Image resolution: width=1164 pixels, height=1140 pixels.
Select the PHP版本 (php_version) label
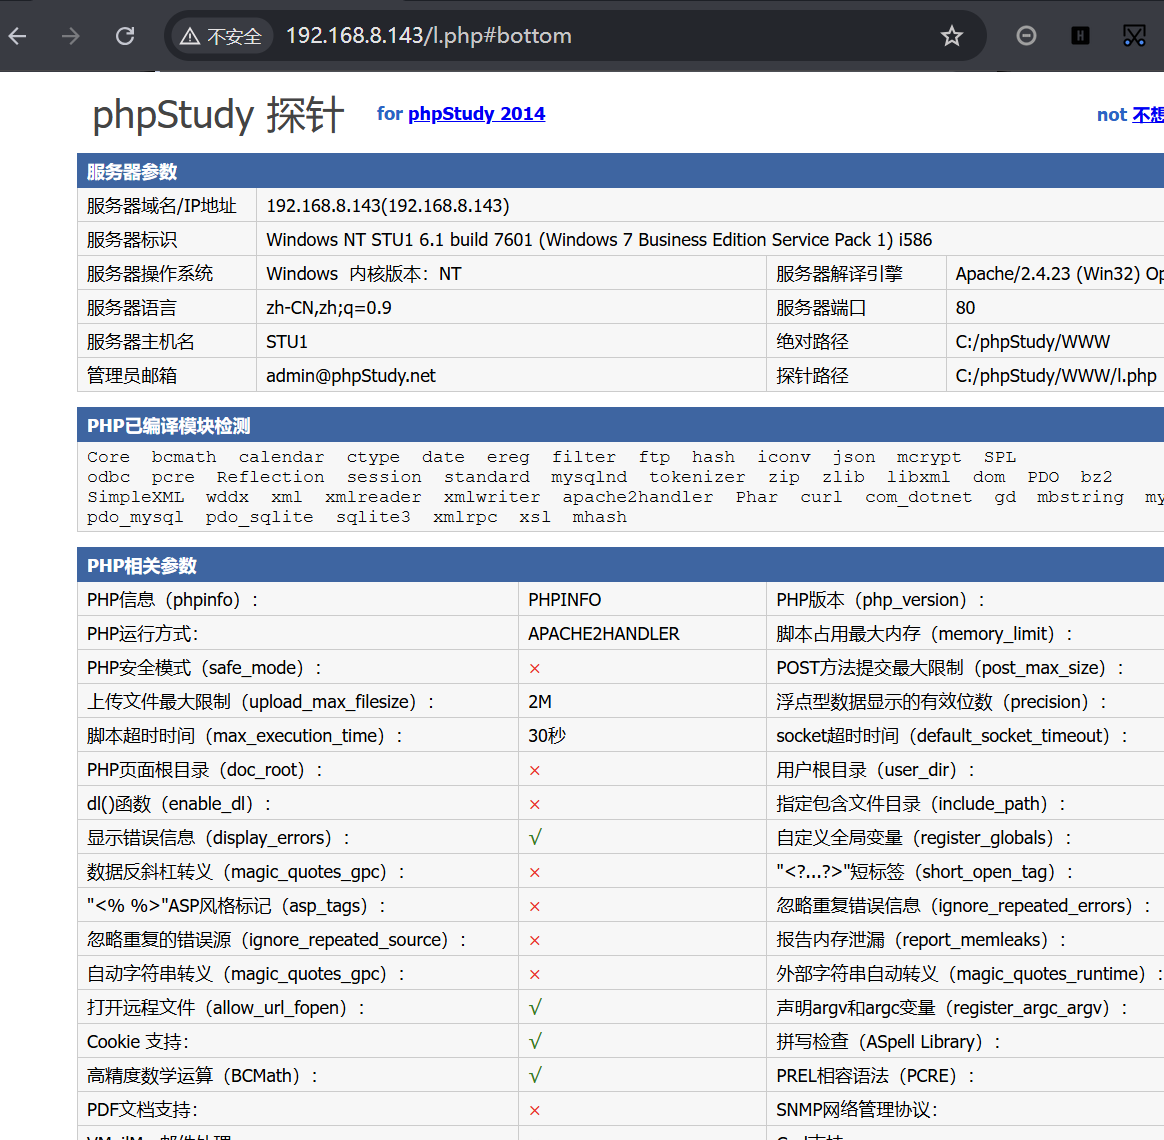pos(880,600)
